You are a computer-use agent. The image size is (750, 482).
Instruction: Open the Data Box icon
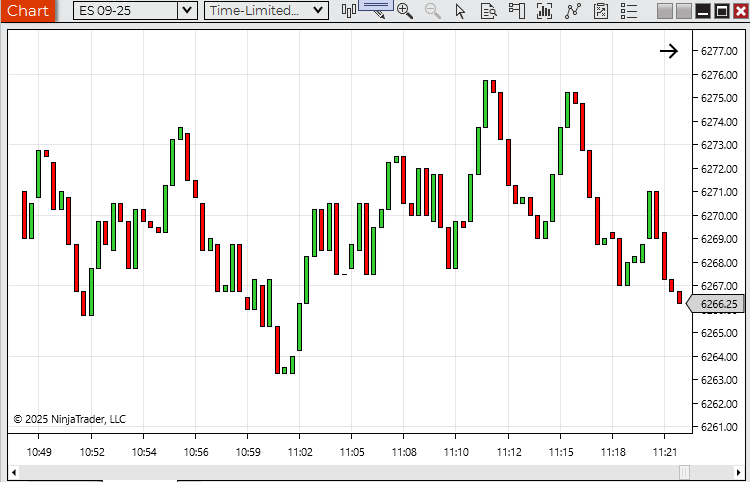pos(488,11)
